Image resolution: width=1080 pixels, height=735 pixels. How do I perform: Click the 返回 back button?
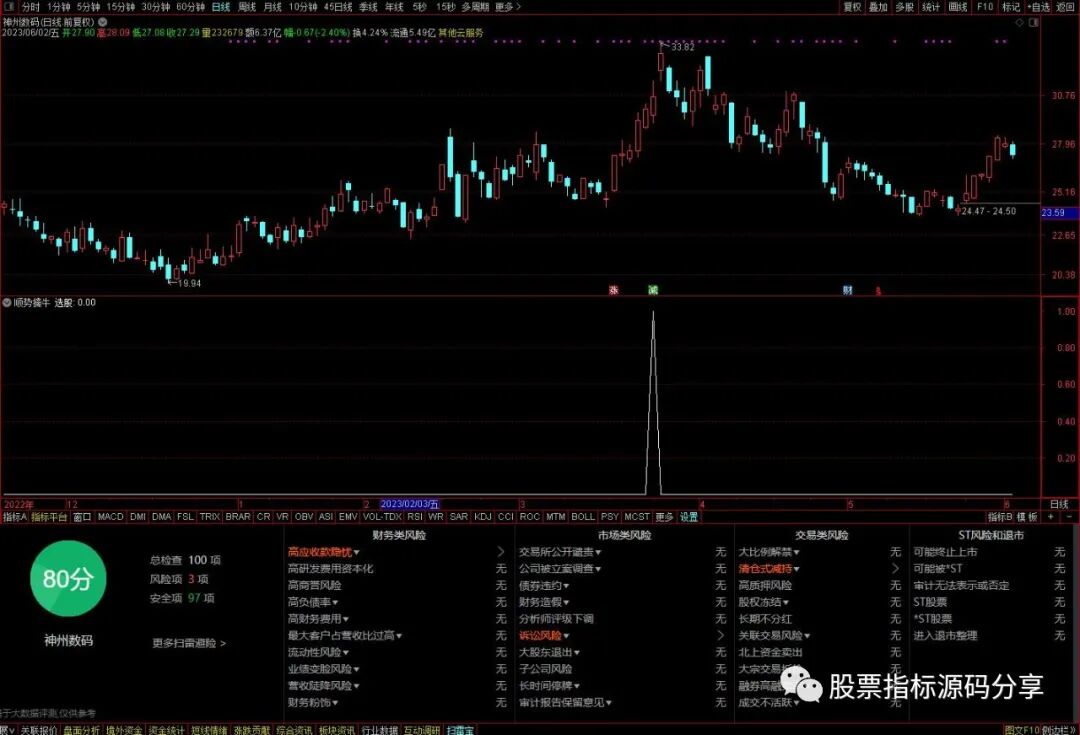[x=1066, y=7]
